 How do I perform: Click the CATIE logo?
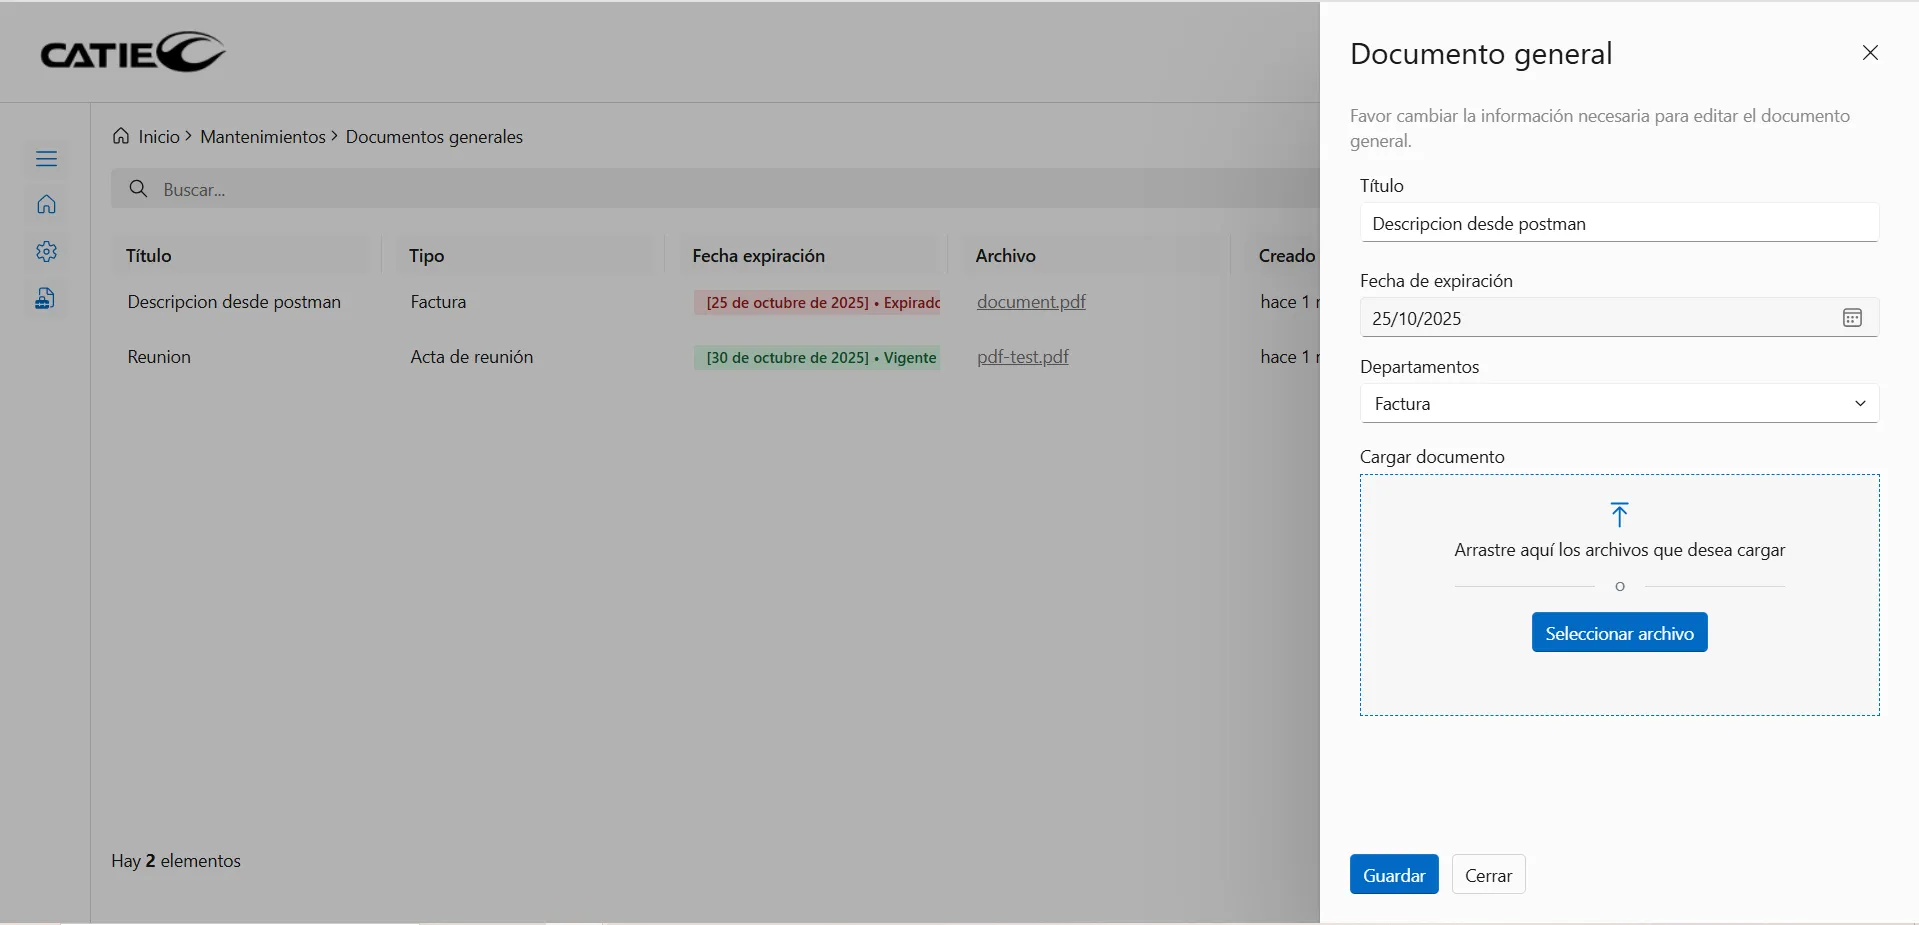click(x=133, y=53)
